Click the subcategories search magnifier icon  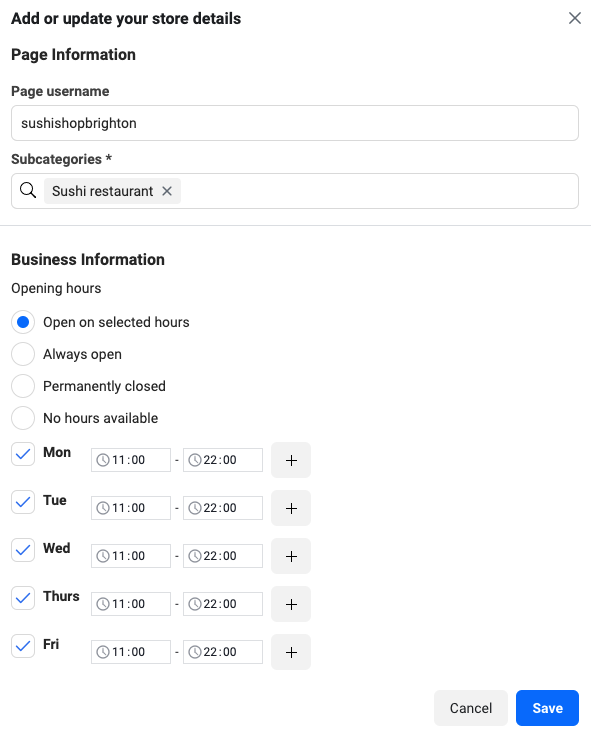click(28, 190)
